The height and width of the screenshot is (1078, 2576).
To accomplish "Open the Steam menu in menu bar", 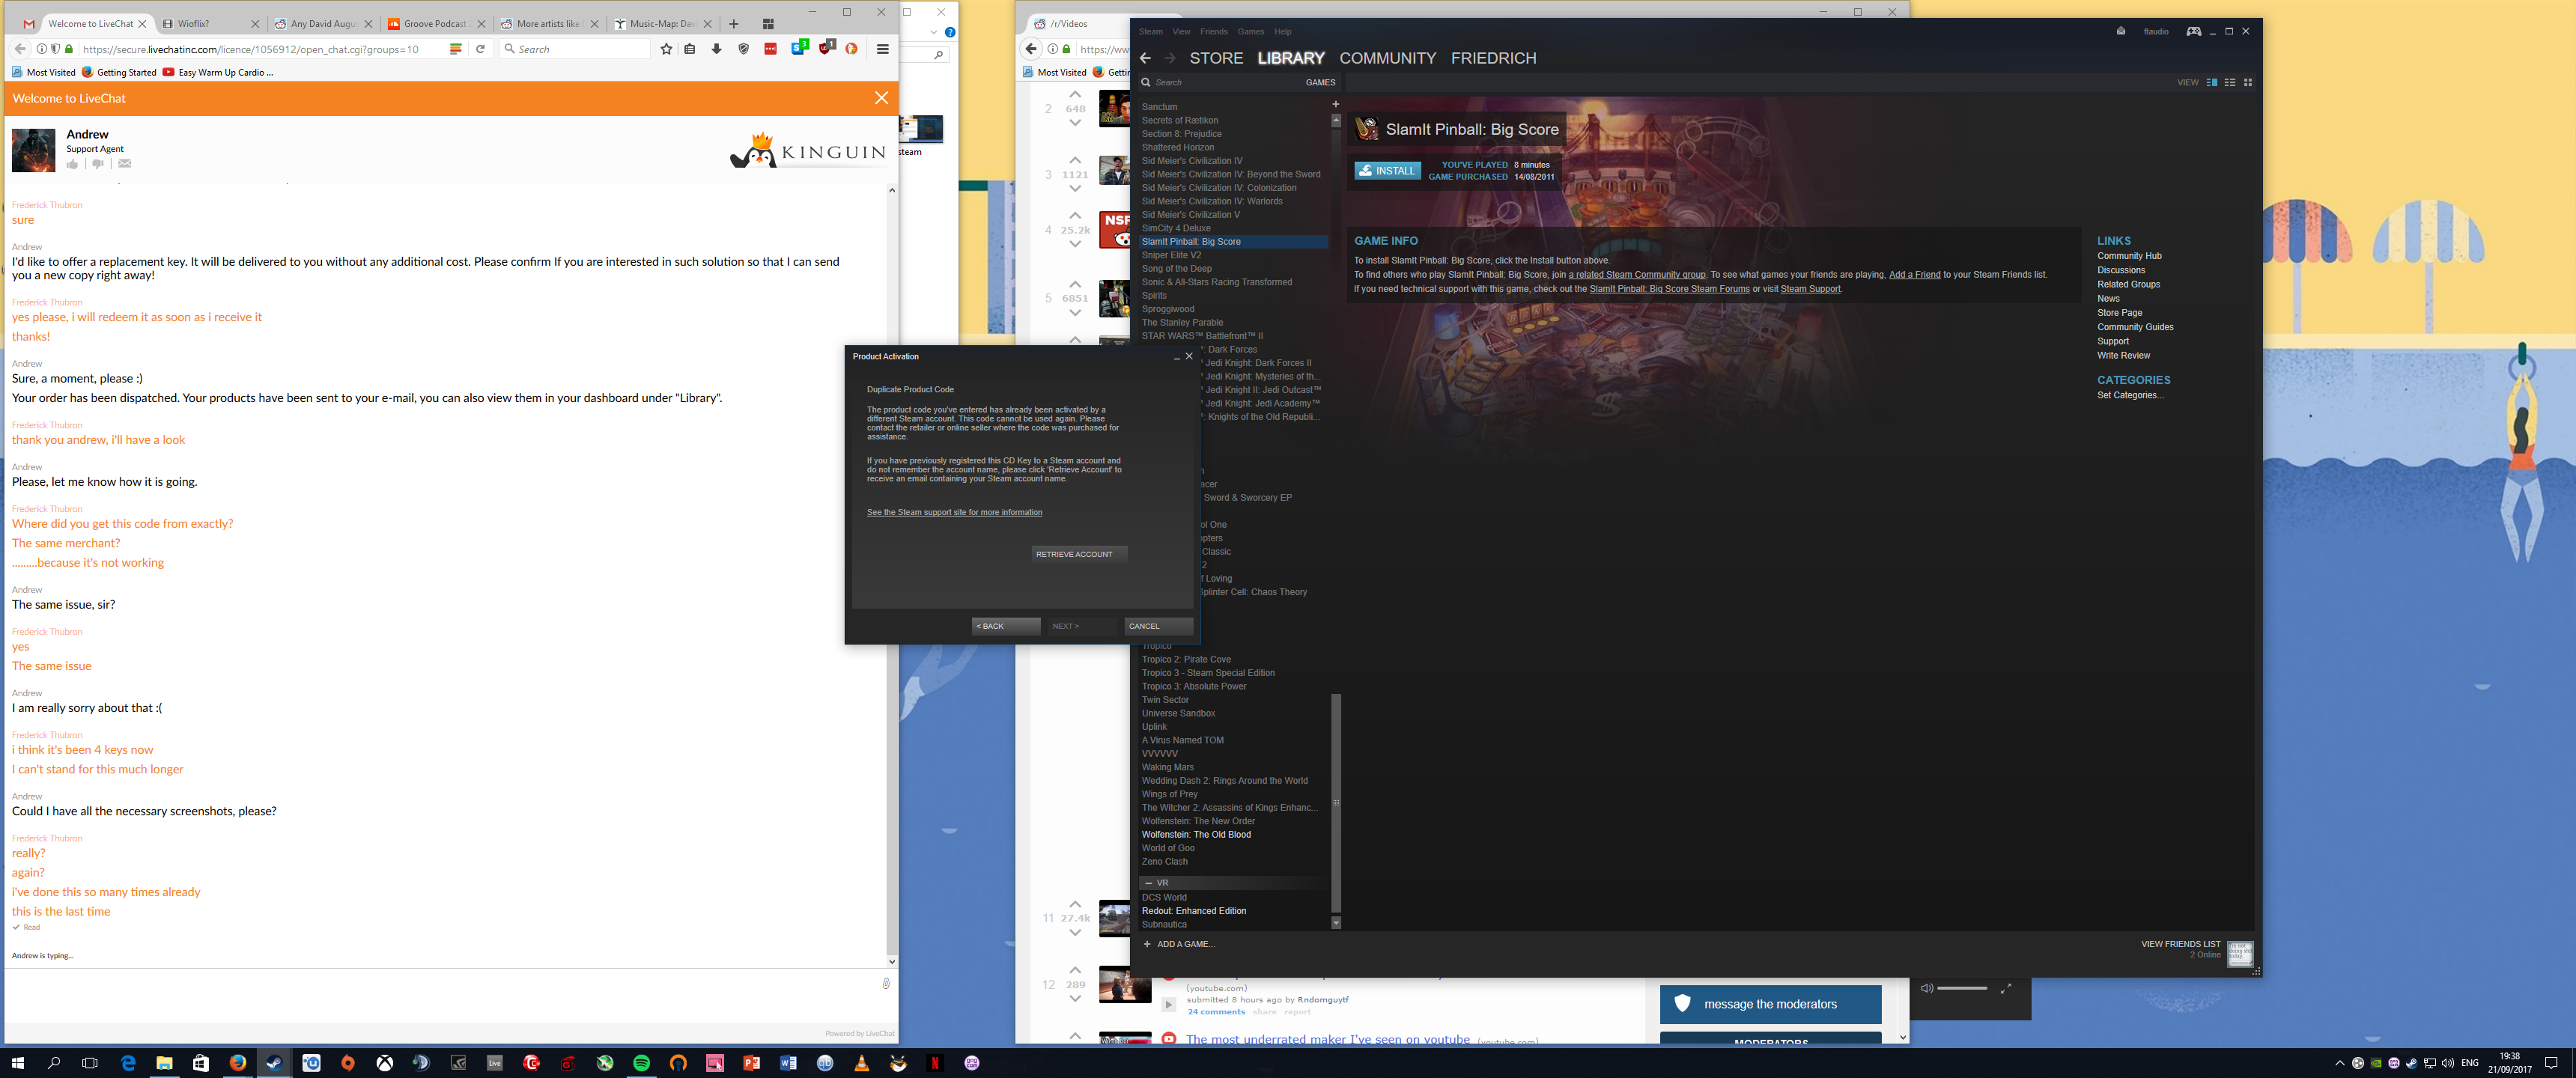I will click(x=1151, y=31).
